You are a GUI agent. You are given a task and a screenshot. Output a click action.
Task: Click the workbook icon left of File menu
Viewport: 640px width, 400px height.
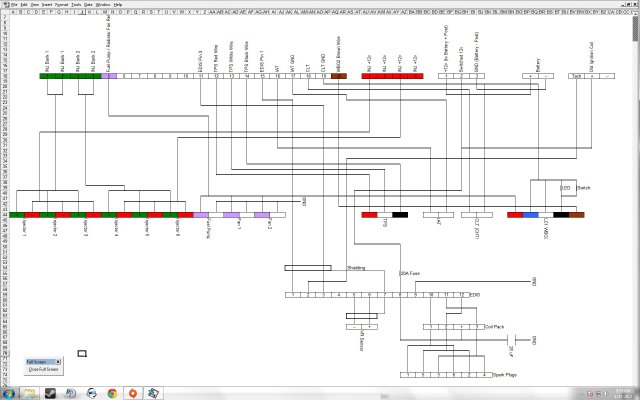5,4
